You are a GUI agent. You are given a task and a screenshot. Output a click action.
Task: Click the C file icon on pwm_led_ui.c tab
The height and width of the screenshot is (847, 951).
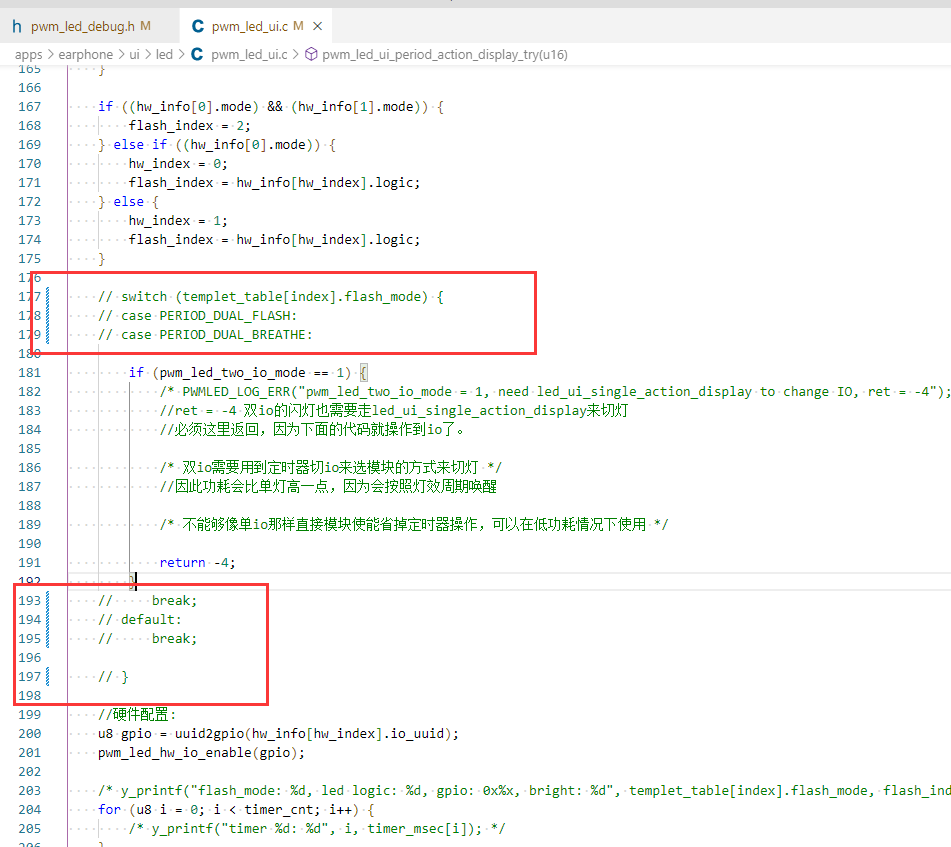click(x=197, y=26)
